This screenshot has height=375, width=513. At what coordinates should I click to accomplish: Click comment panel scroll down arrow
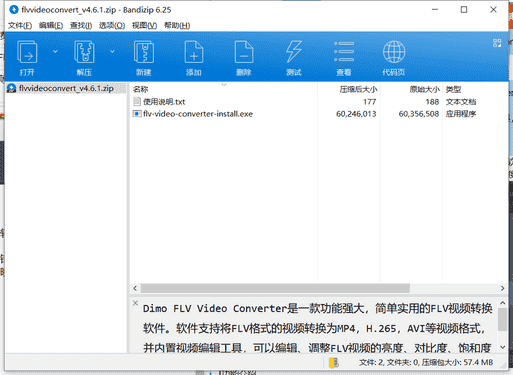point(502,347)
